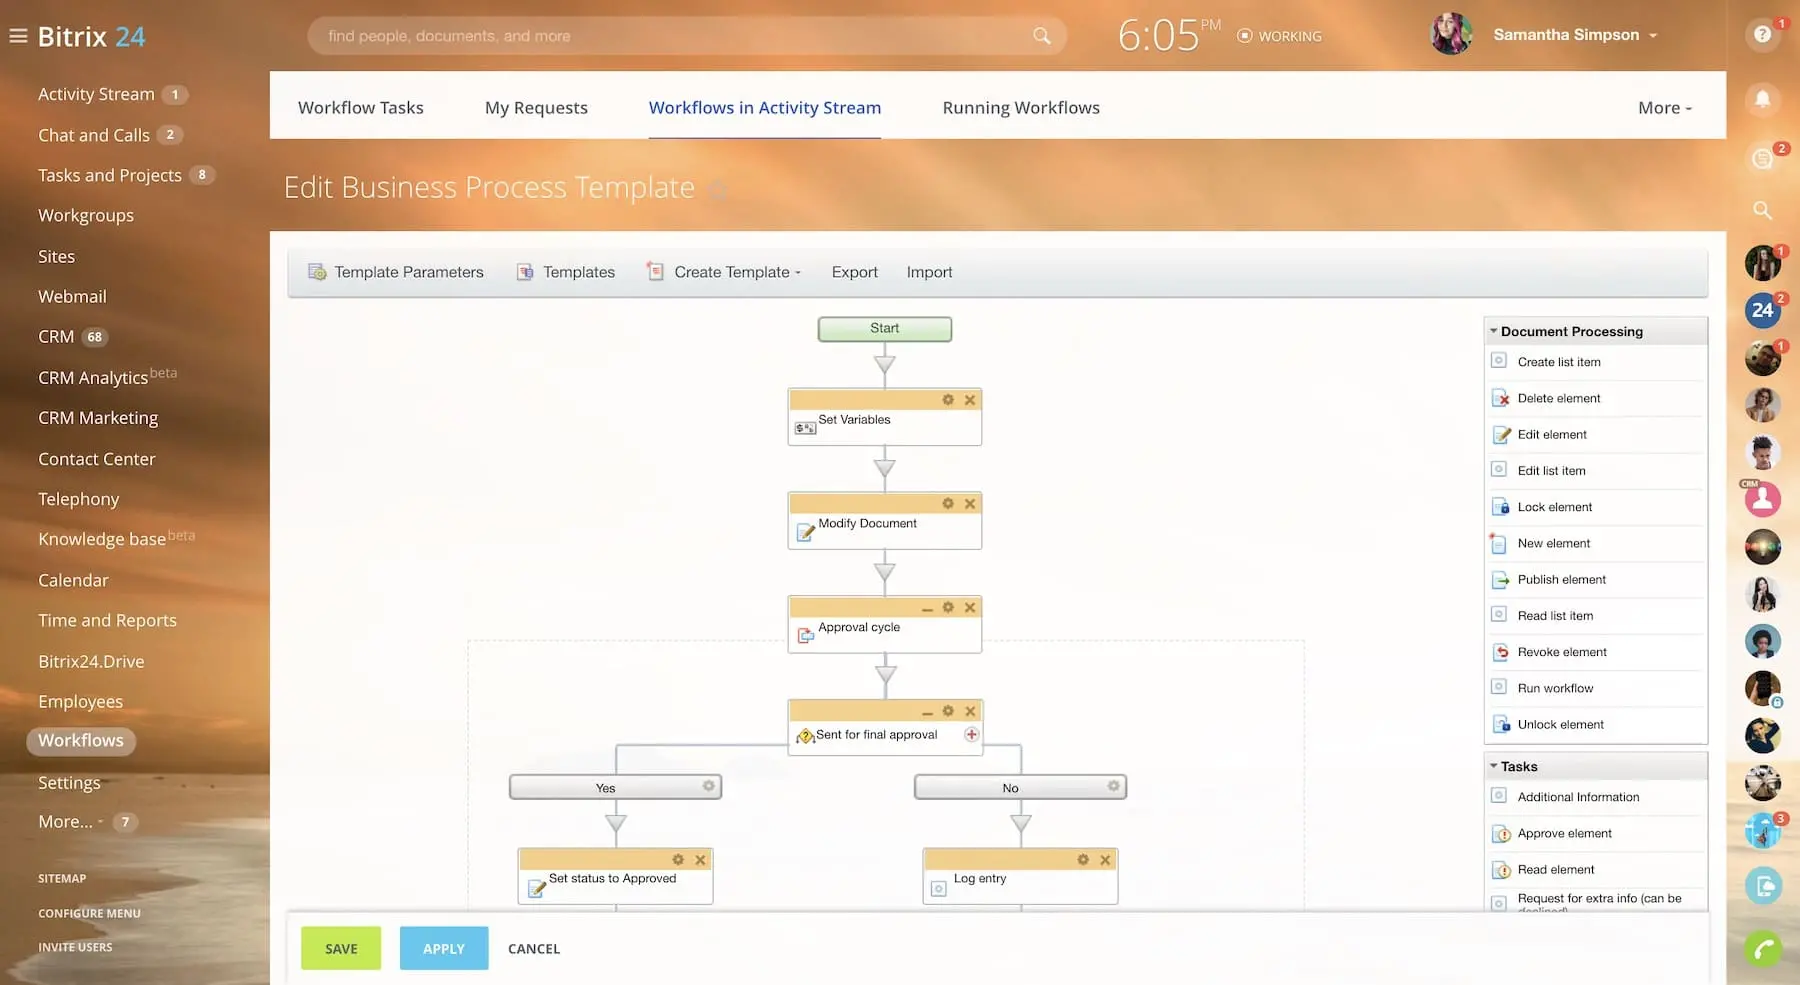The width and height of the screenshot is (1800, 985).
Task: Open settings gear on Set Variables block
Action: tap(947, 399)
